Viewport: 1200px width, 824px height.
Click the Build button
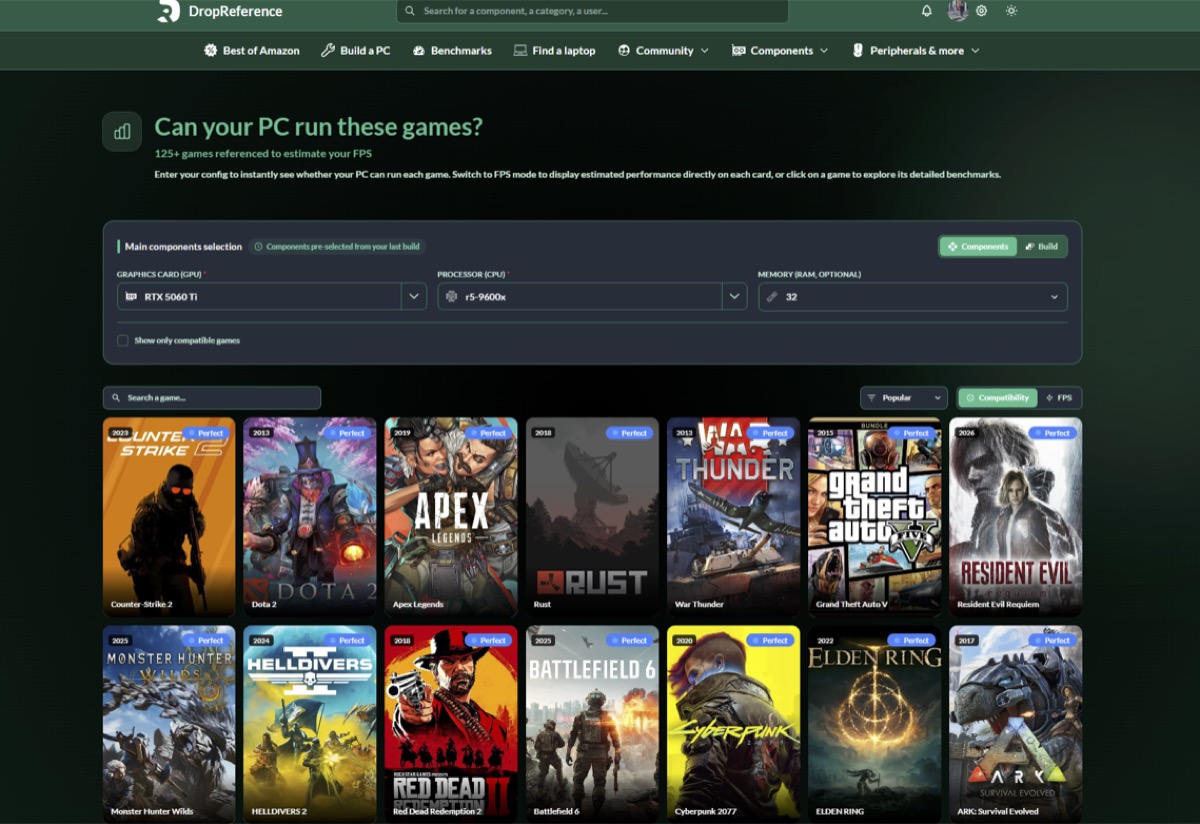1043,246
